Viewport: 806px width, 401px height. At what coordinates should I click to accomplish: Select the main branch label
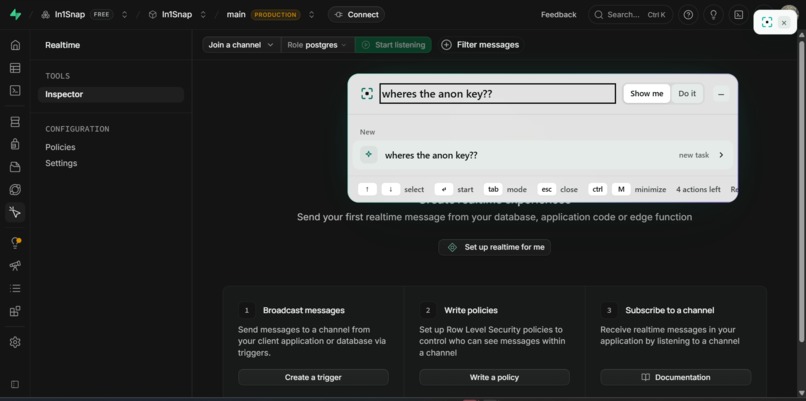tap(236, 14)
